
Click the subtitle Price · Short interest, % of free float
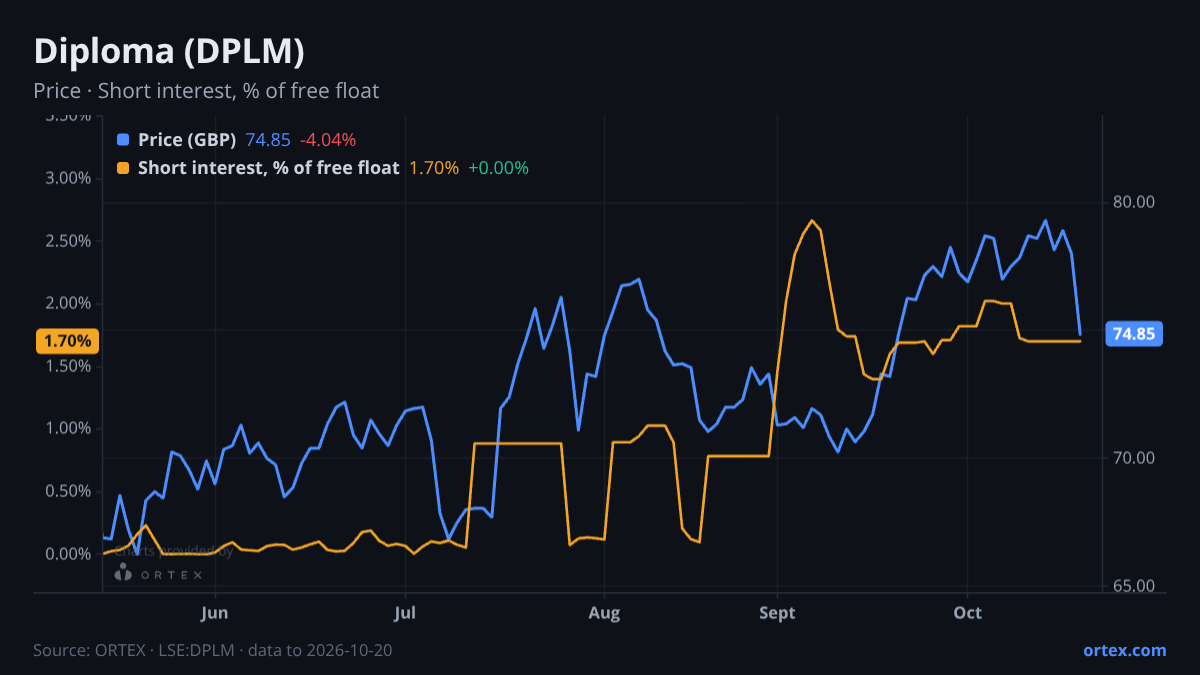[206, 91]
